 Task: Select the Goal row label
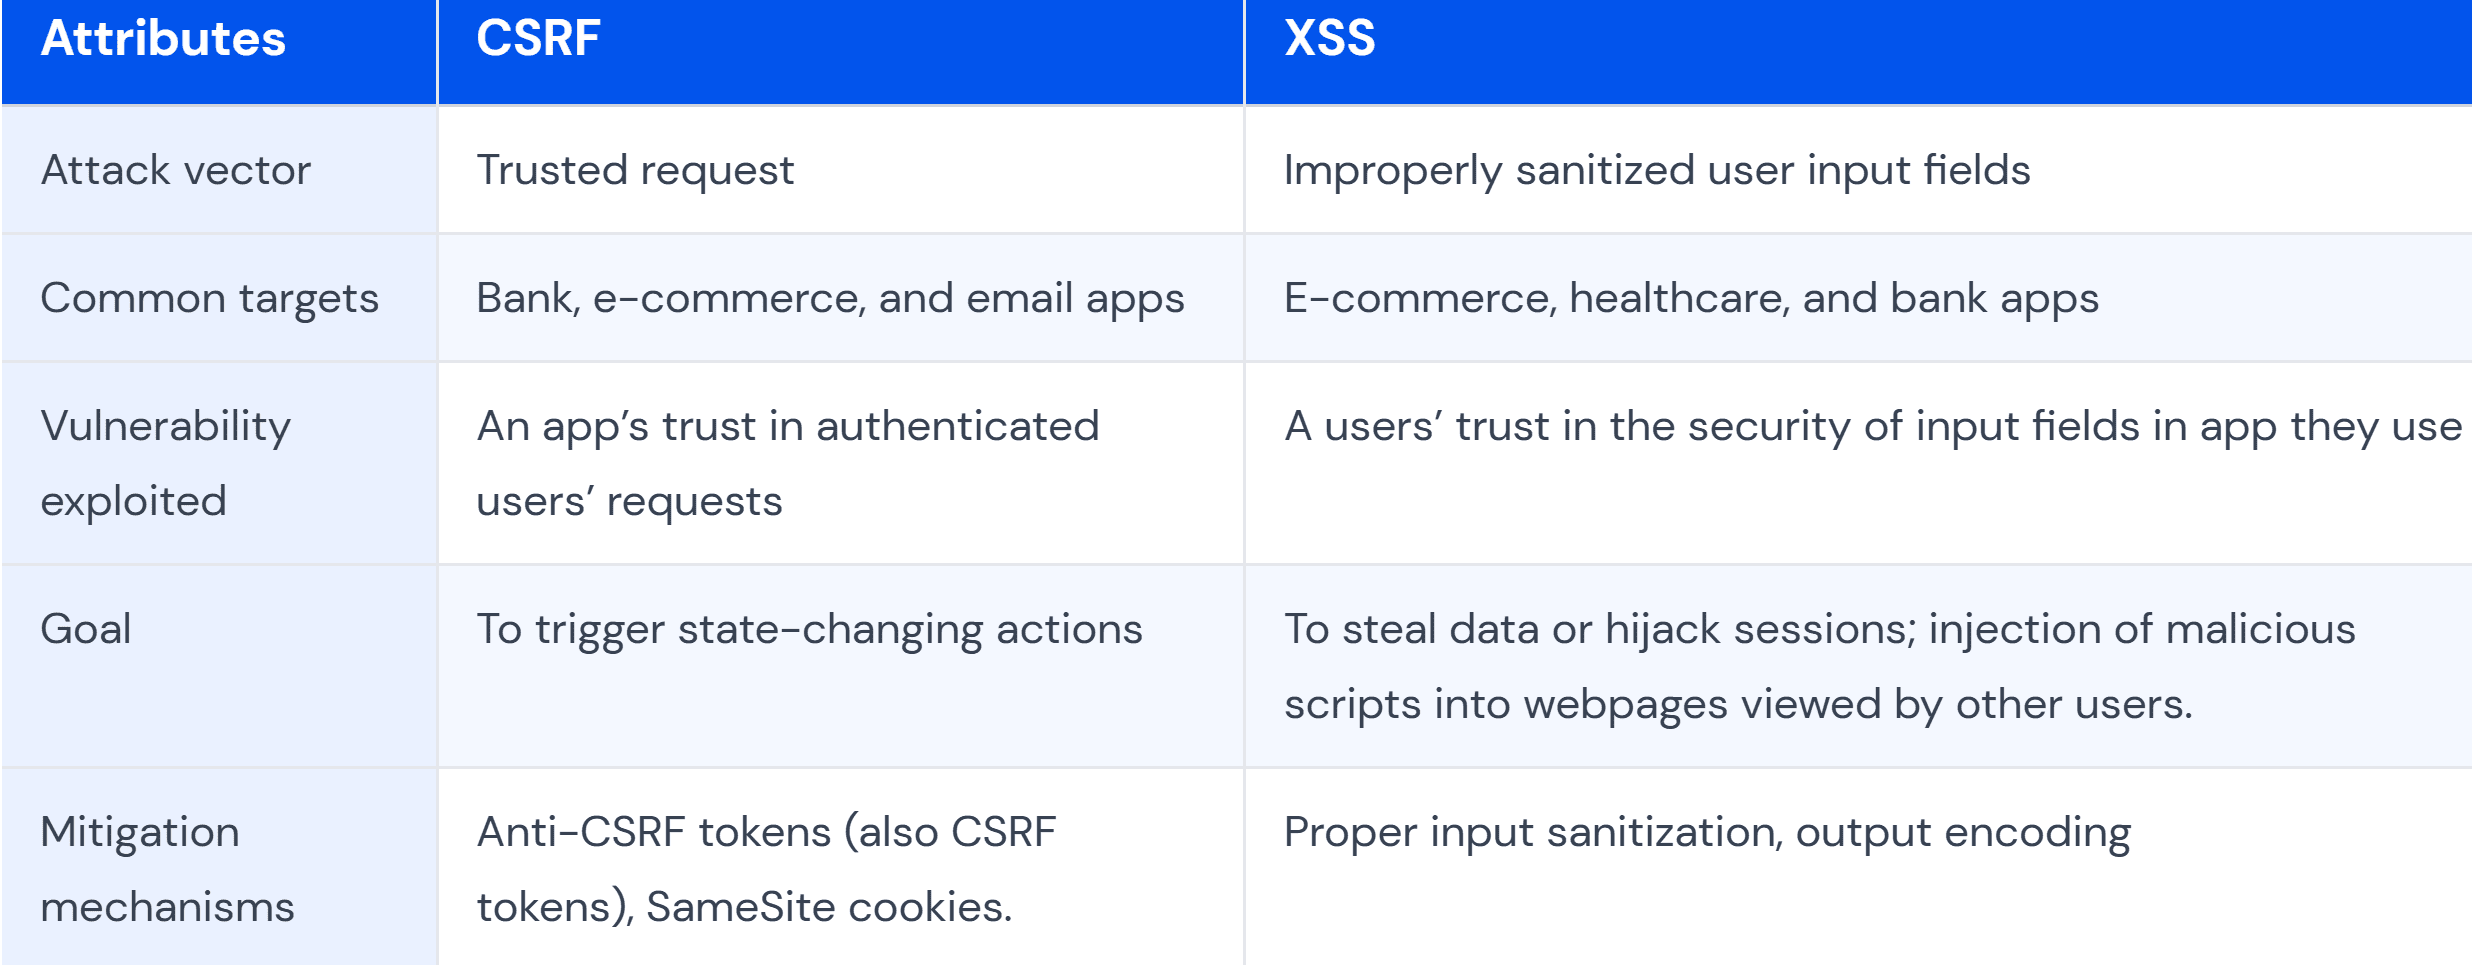(86, 630)
